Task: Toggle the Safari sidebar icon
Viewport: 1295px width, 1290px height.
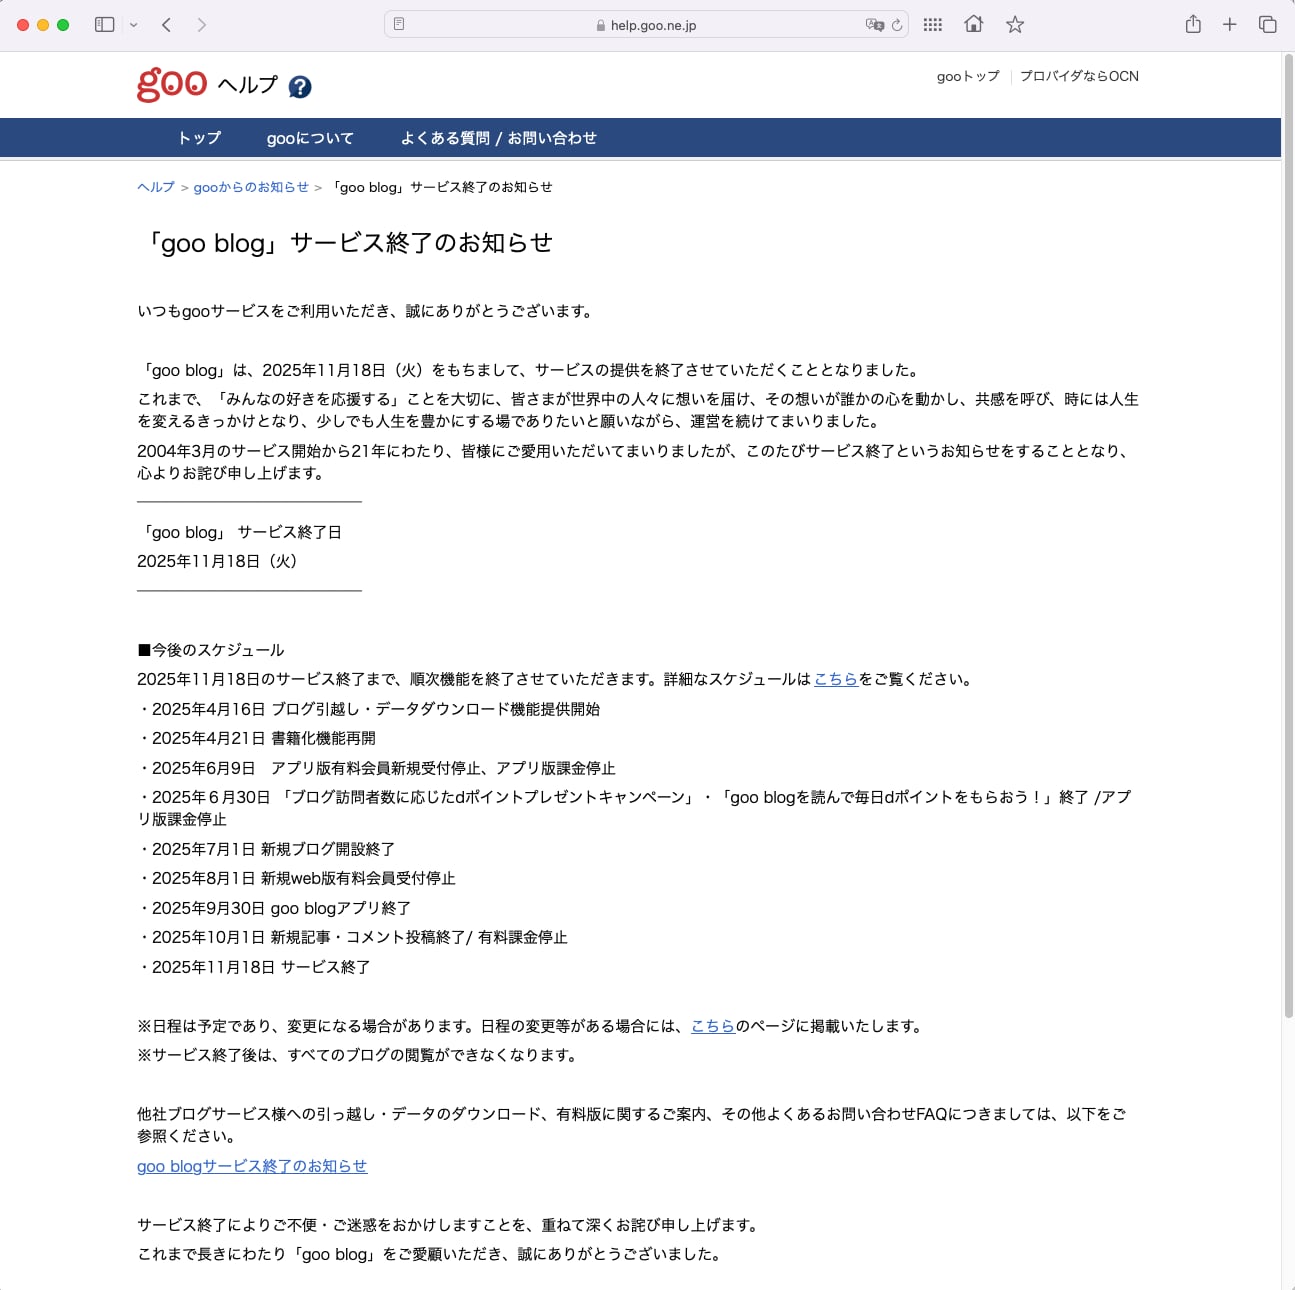Action: [x=104, y=25]
